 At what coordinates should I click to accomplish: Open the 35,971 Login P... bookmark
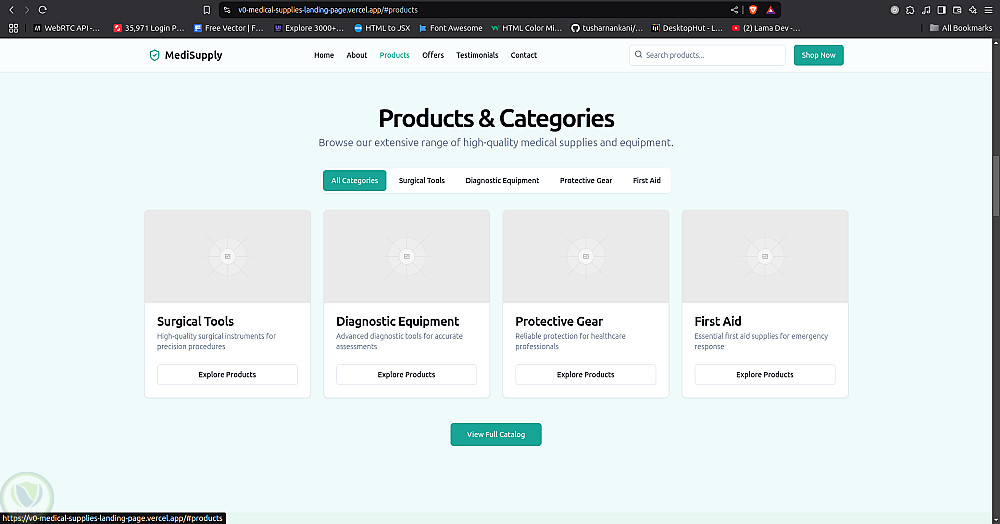(149, 28)
